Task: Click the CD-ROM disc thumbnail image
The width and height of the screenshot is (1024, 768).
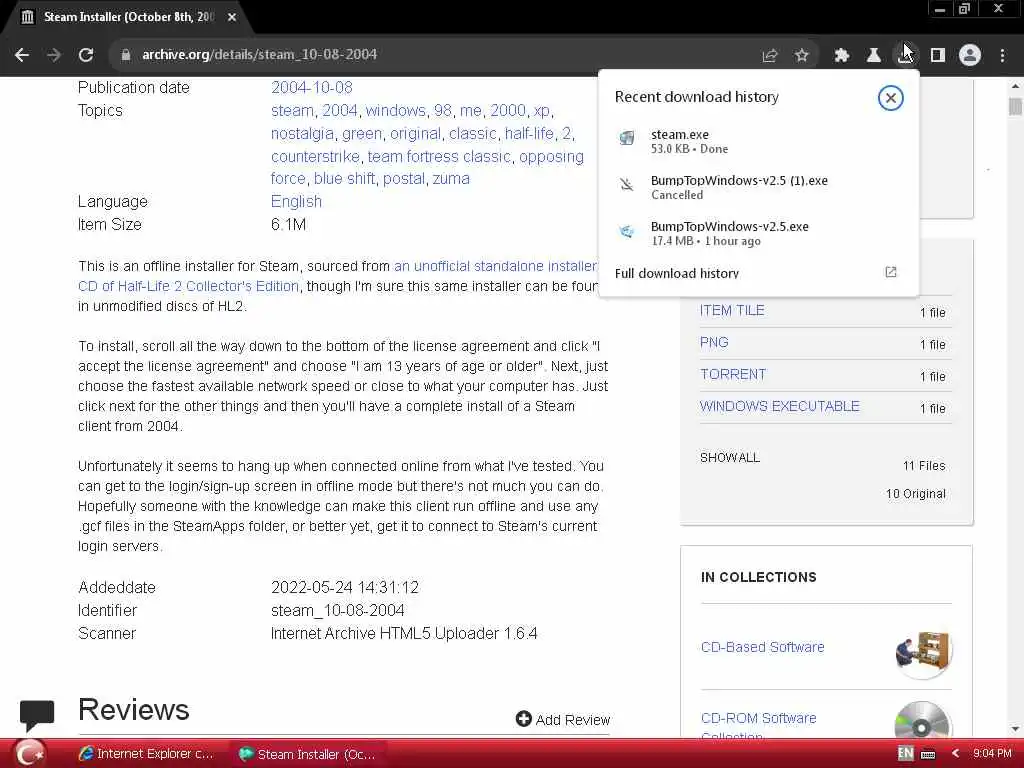Action: [922, 720]
